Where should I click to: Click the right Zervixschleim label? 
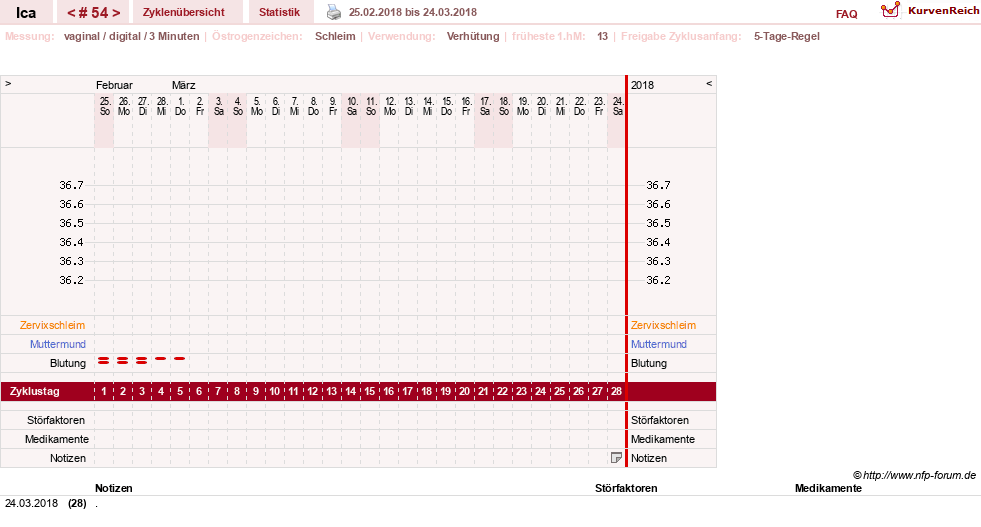(x=663, y=325)
